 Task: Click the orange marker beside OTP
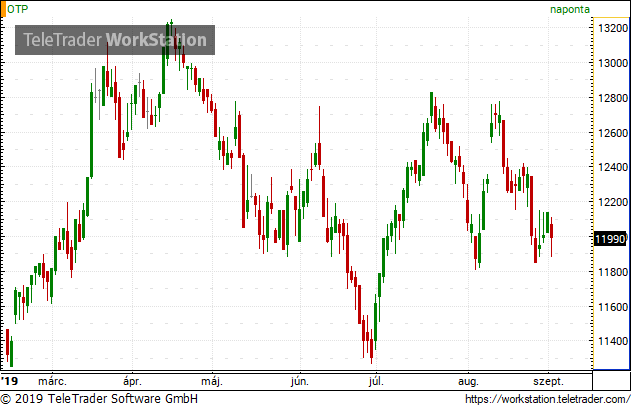coord(3,9)
